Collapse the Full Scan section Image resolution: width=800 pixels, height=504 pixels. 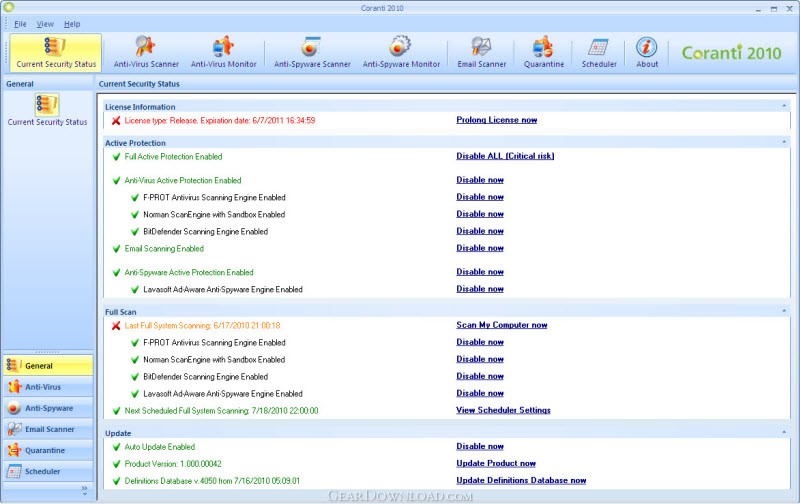[x=784, y=311]
